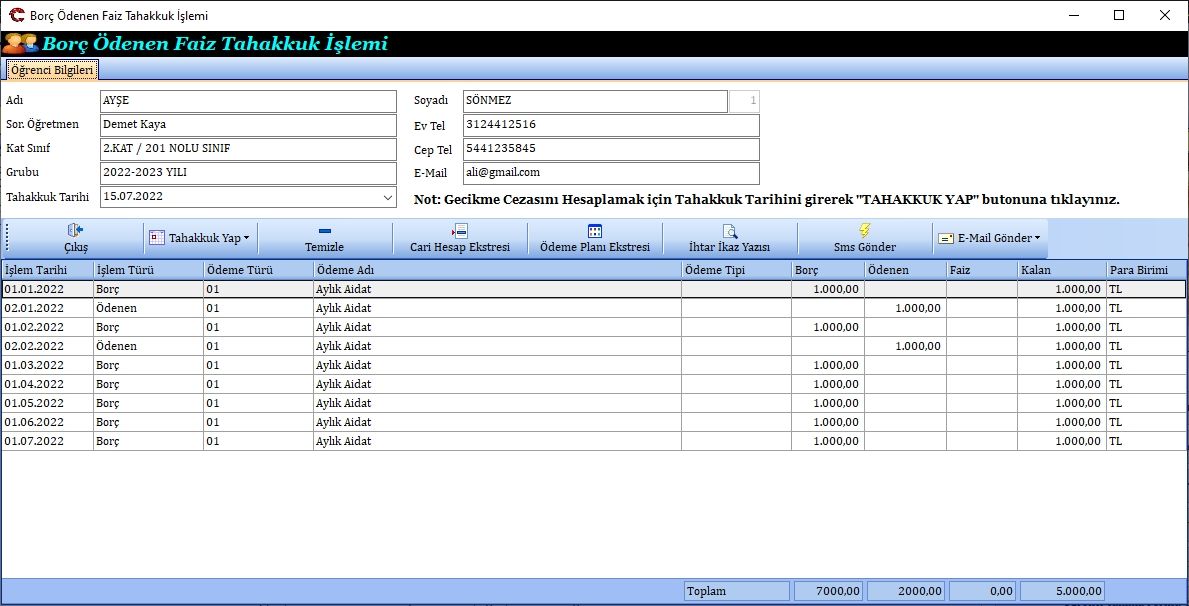Switch to the Öğrenci Bilgileri tab
Screen dimensions: 1189x606
tap(52, 70)
